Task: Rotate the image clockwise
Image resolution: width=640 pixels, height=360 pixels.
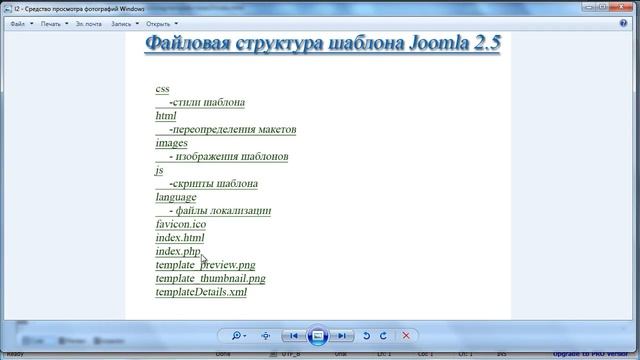Action: pyautogui.click(x=383, y=336)
